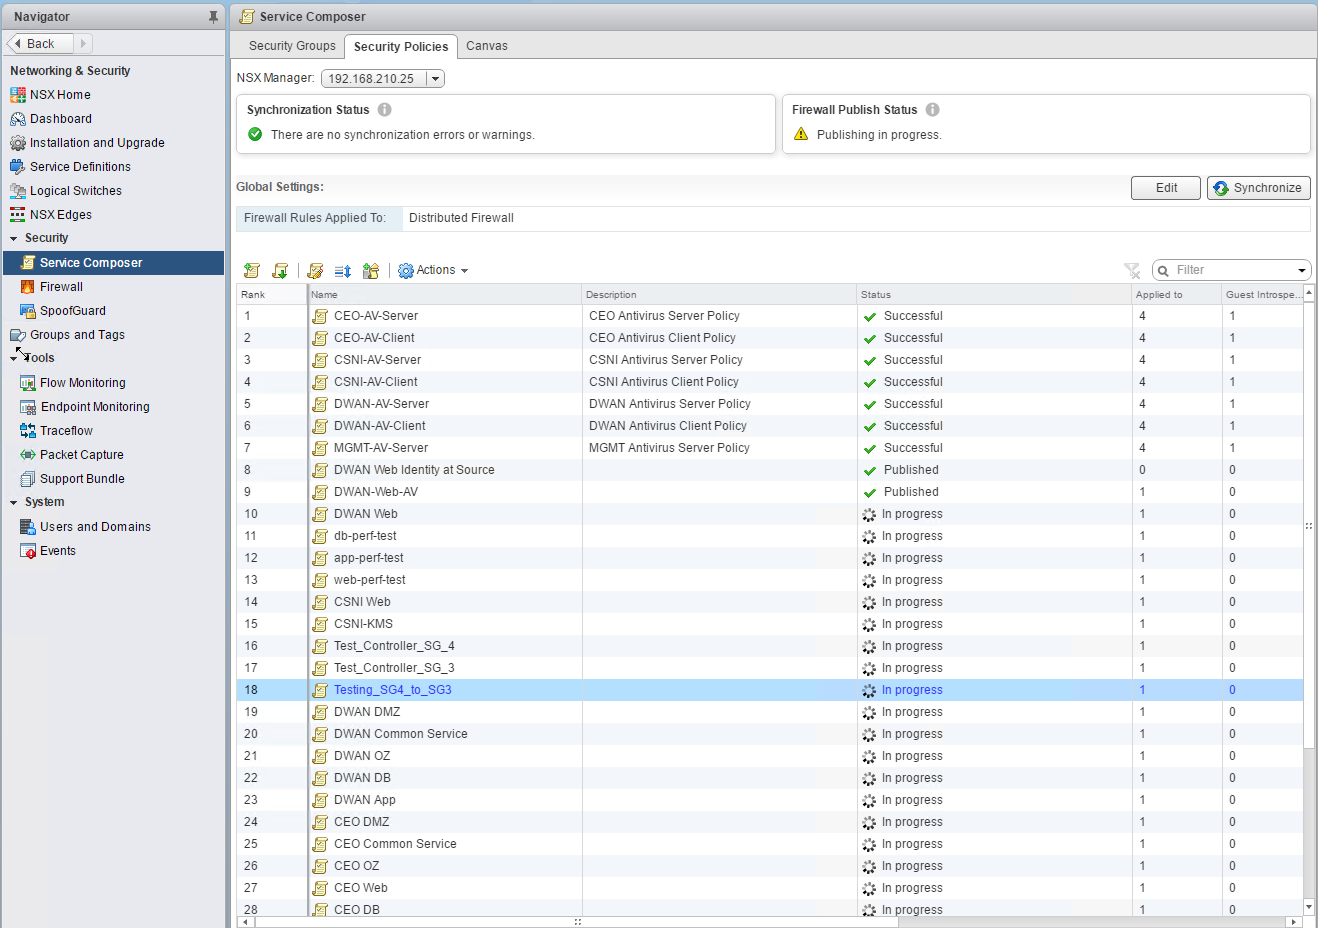This screenshot has width=1318, height=928.
Task: Click the Firewall Publish Status info icon
Action: pyautogui.click(x=932, y=110)
